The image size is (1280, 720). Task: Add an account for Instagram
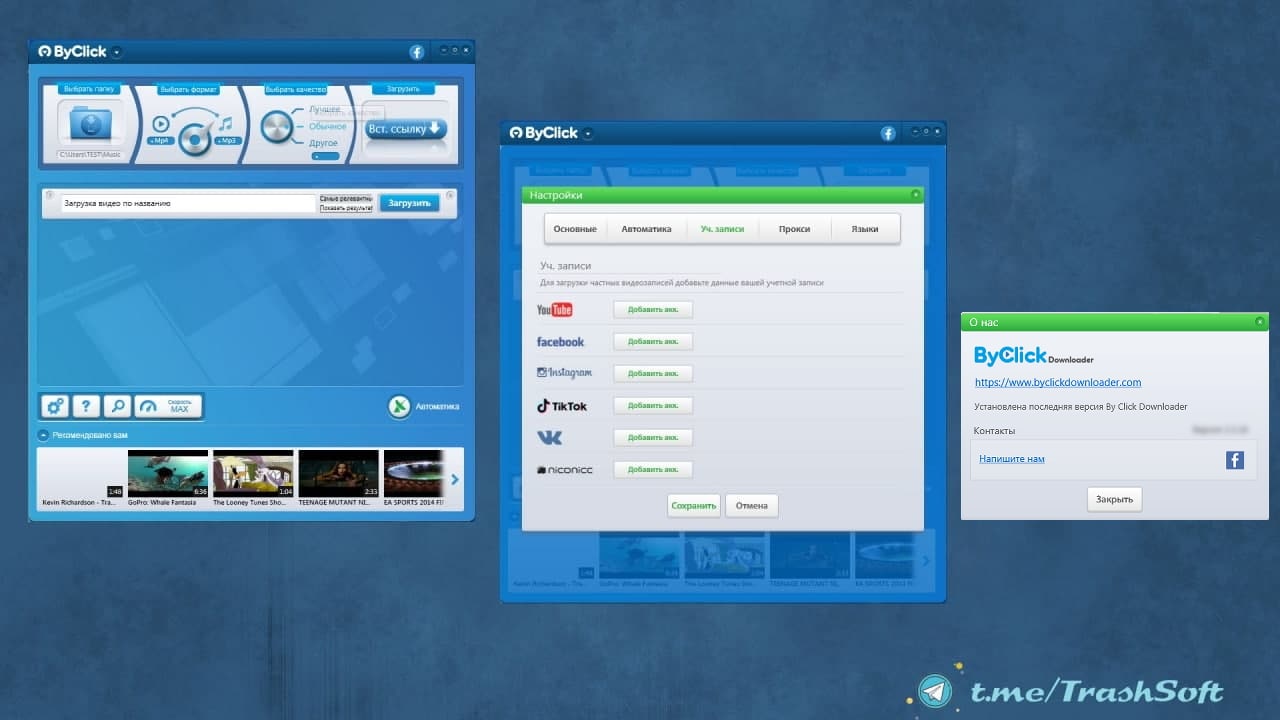coord(653,374)
